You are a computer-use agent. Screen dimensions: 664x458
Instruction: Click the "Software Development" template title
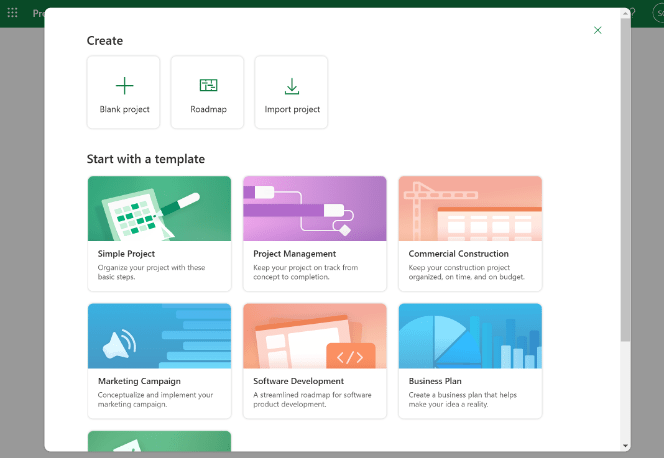coord(298,381)
